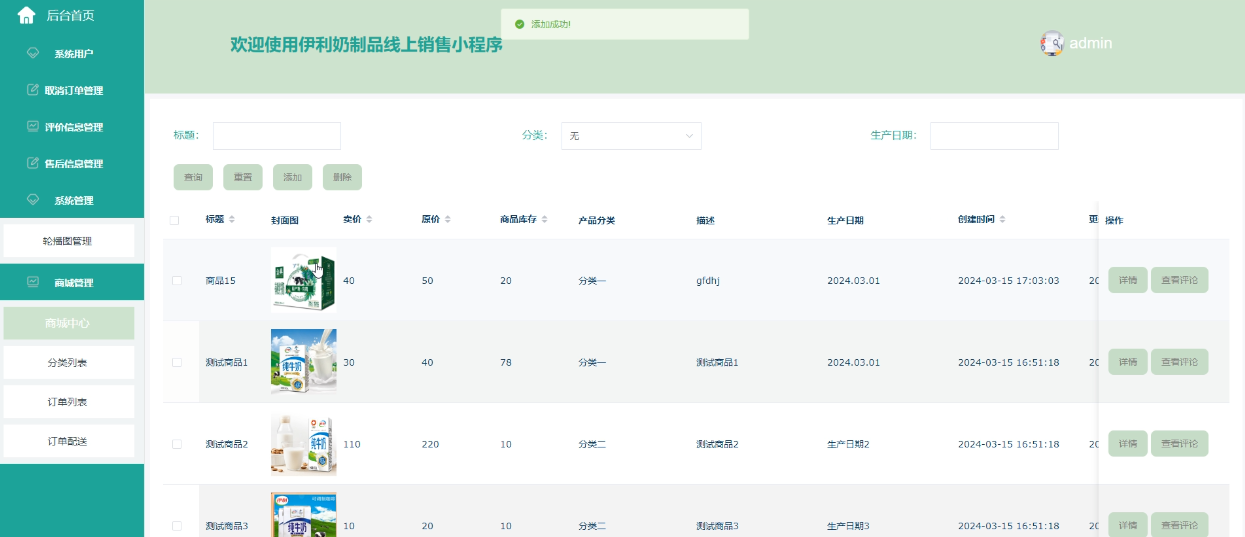The width and height of the screenshot is (1245, 537).
Task: Sort table by 标题 column arrows
Action: (x=232, y=219)
